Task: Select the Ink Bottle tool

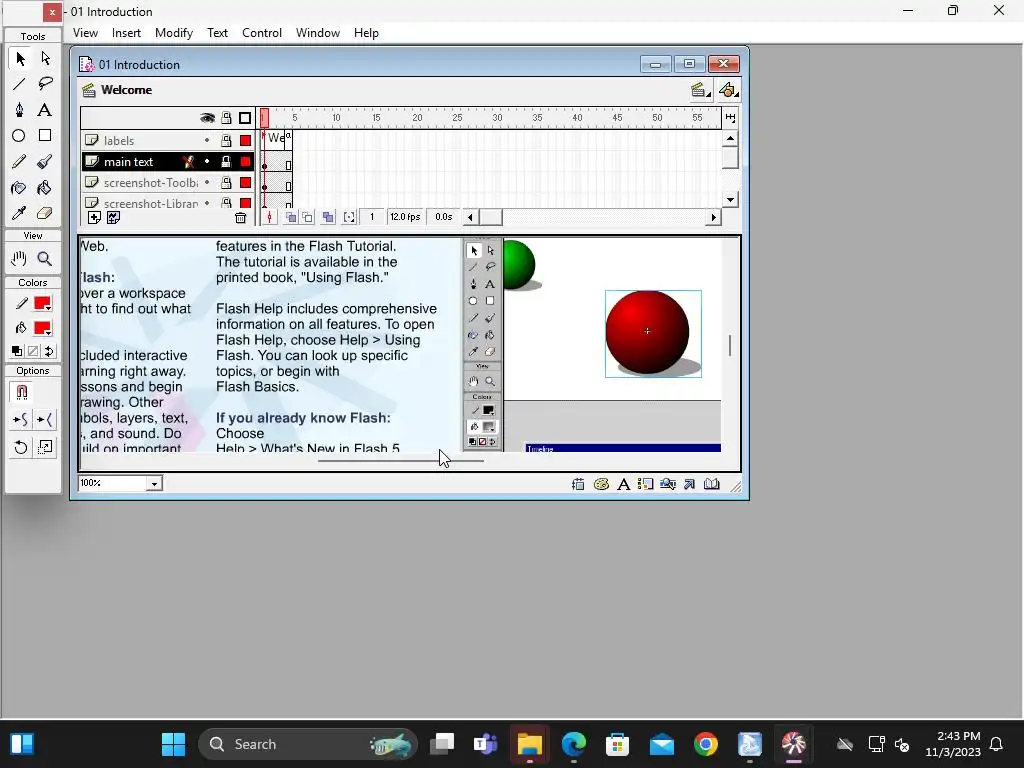Action: pos(19,188)
